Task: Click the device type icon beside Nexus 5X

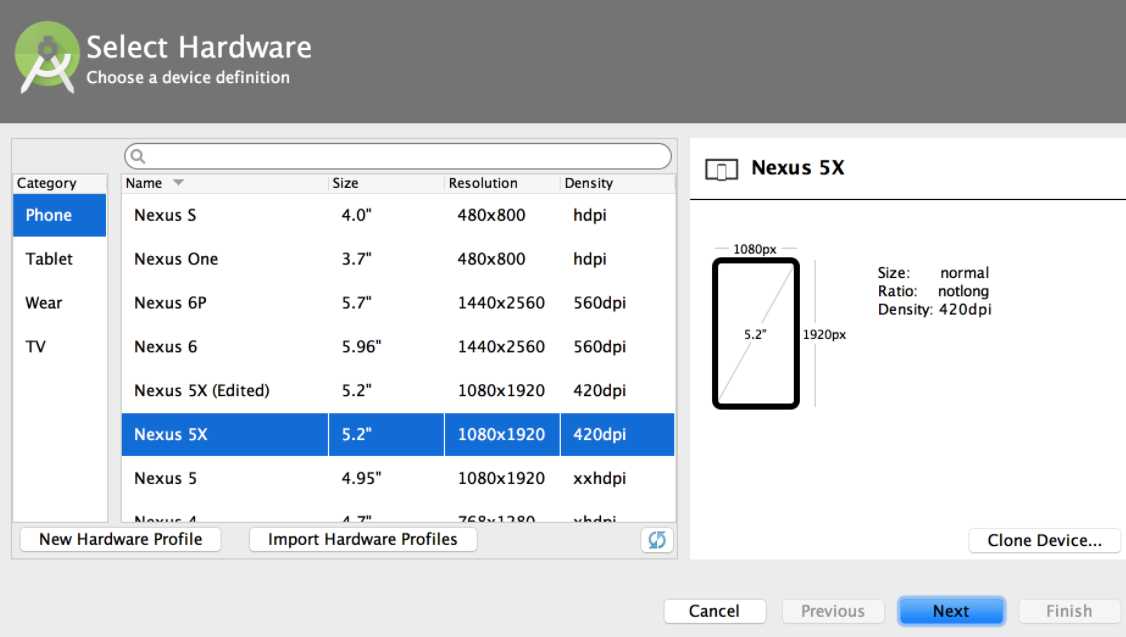Action: click(721, 169)
